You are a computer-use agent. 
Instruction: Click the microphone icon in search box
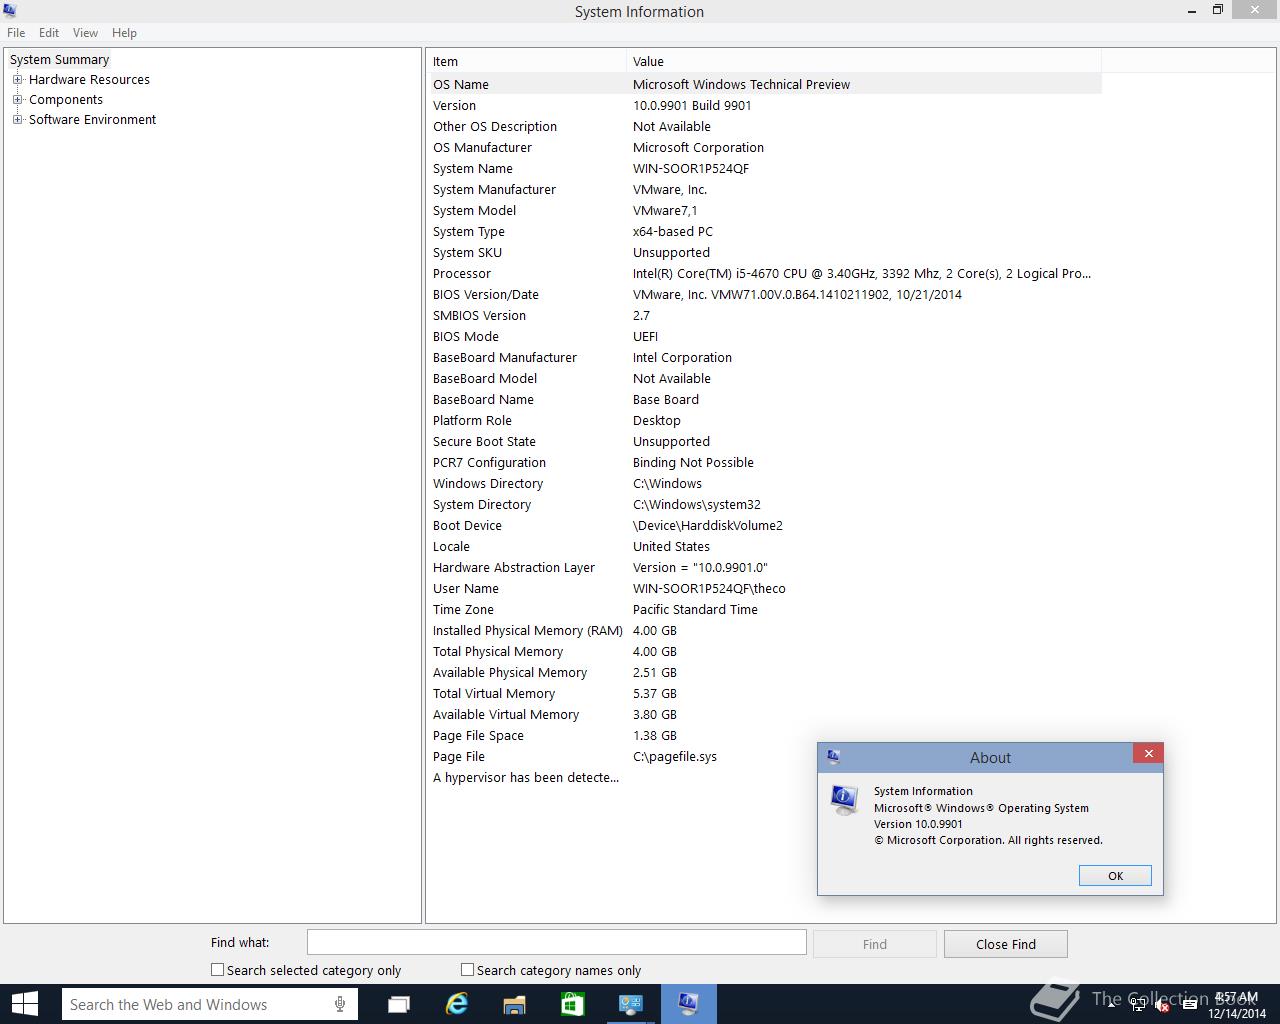(x=340, y=1004)
